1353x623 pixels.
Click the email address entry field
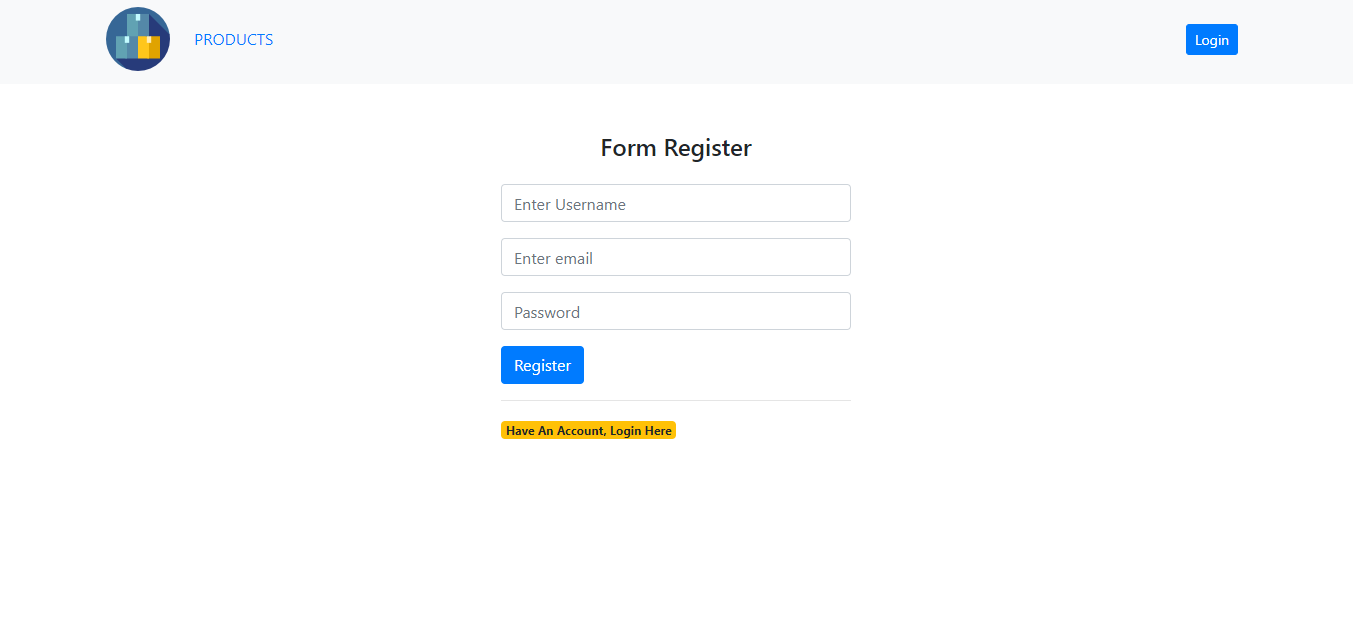[x=675, y=257]
